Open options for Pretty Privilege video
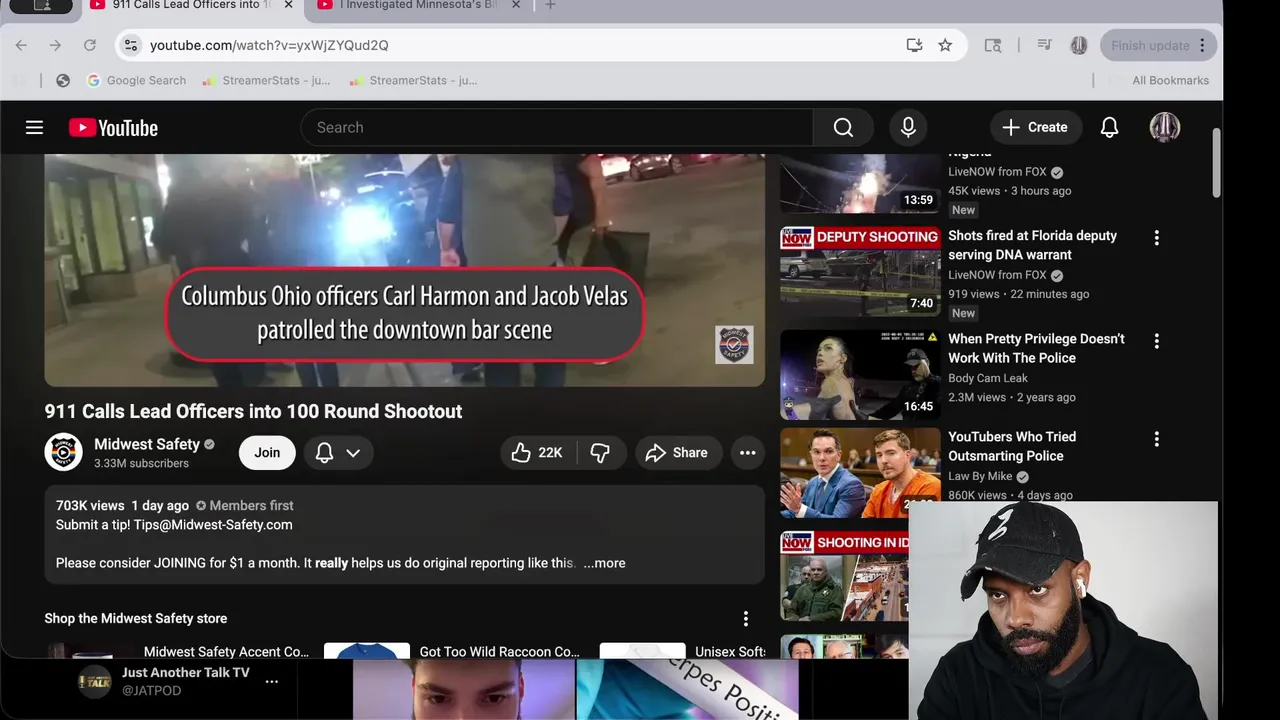This screenshot has width=1280, height=720. tap(1157, 341)
